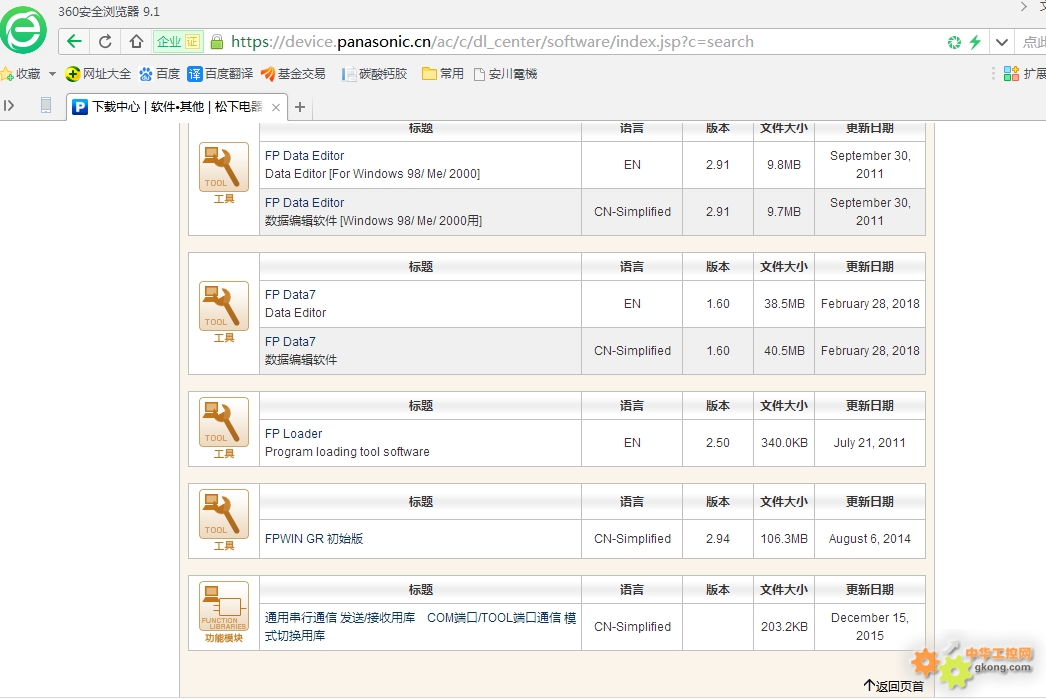The width and height of the screenshot is (1046, 699).
Task: Open a new tab with the plus button
Action: [300, 107]
